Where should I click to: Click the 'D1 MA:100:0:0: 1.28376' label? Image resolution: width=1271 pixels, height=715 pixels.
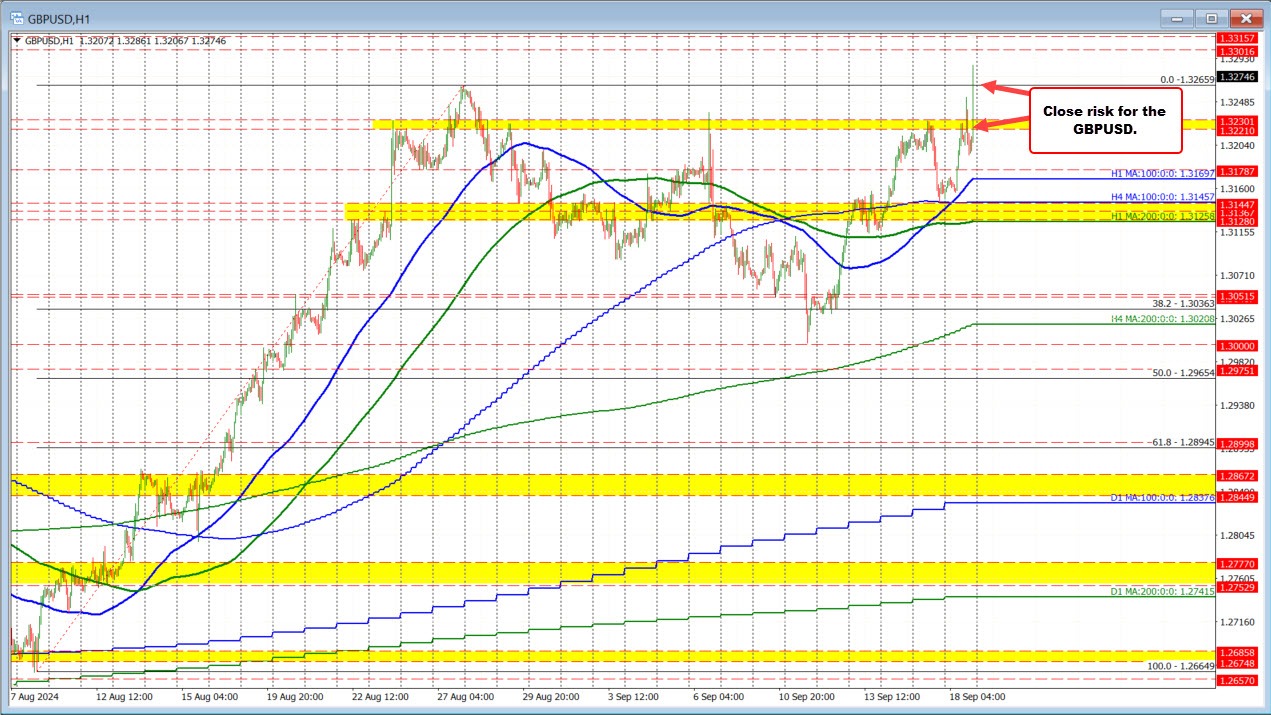(x=1162, y=498)
